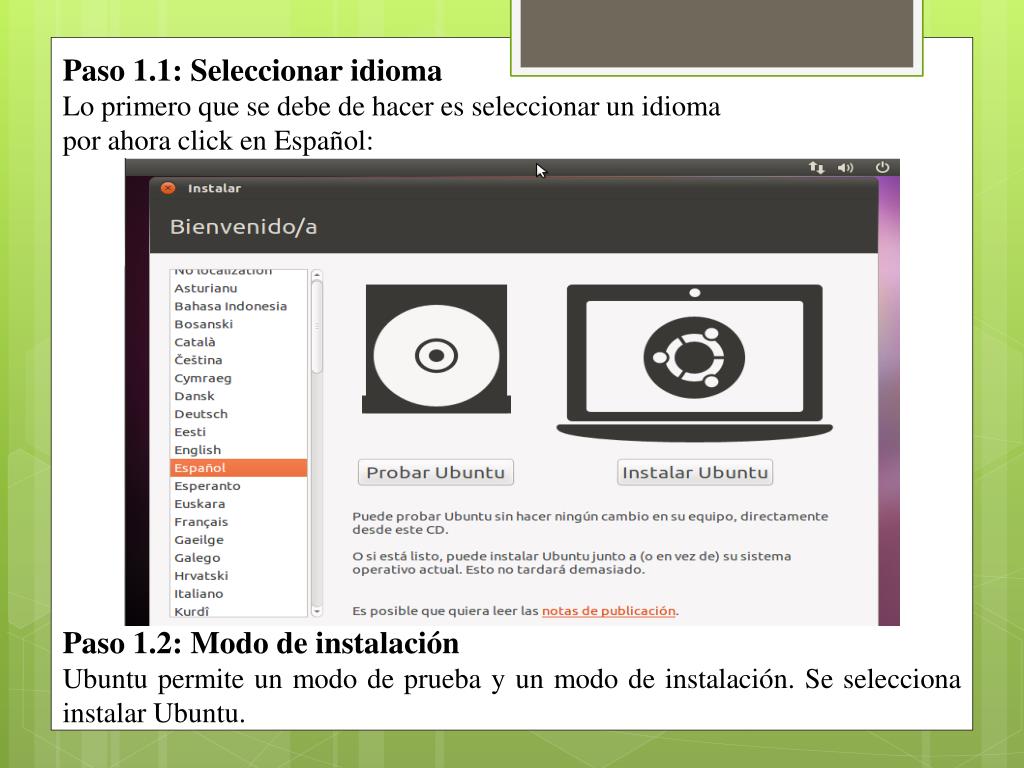Click language list scroll up arrow
This screenshot has height=768, width=1024.
click(317, 275)
